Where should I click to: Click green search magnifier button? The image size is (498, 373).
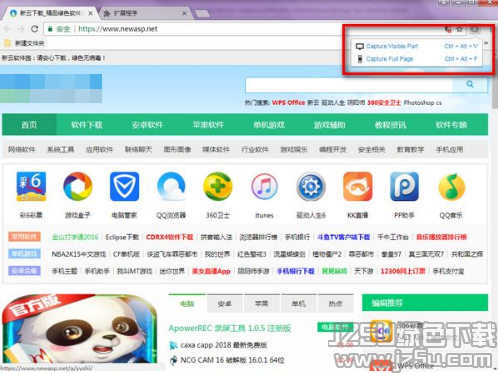pos(470,84)
